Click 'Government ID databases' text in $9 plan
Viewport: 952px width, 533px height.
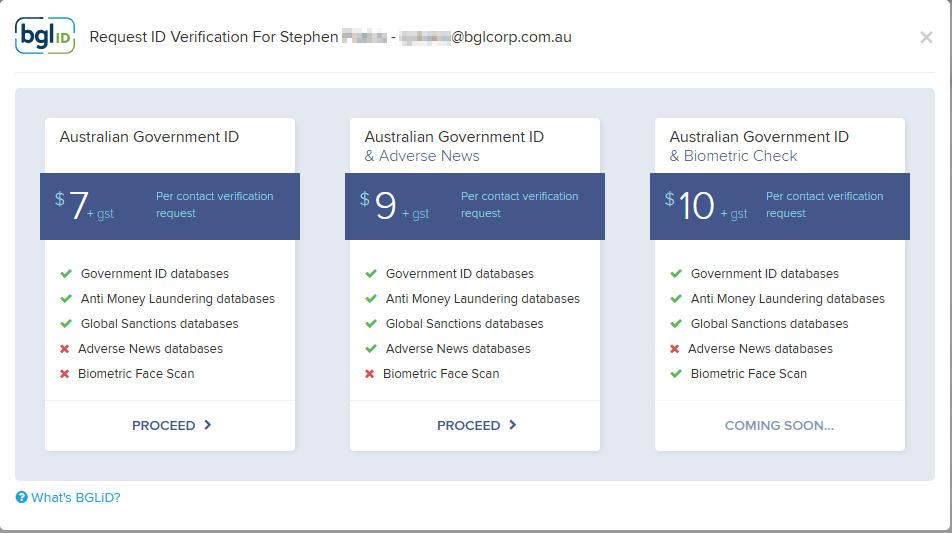(460, 274)
